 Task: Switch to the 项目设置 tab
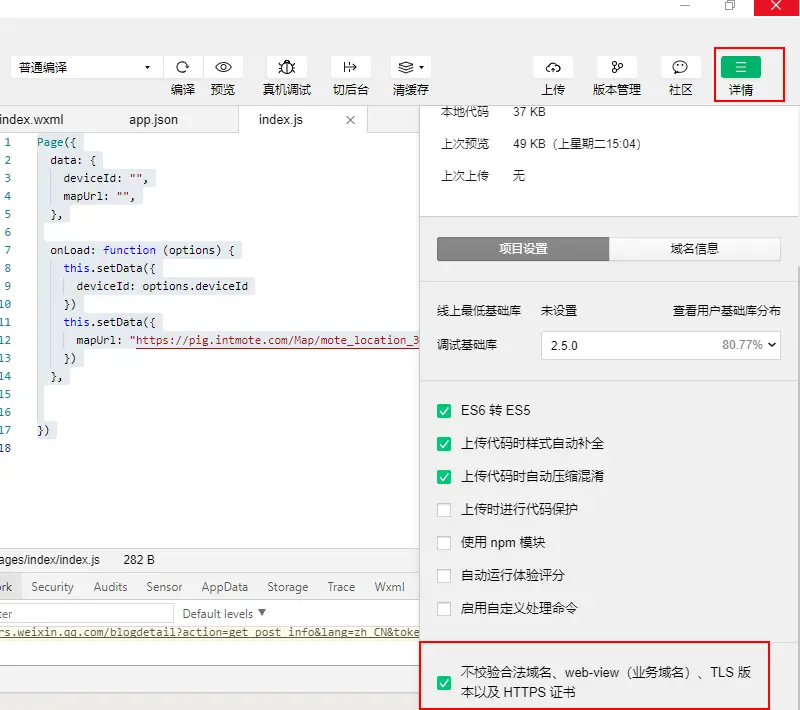(x=523, y=249)
